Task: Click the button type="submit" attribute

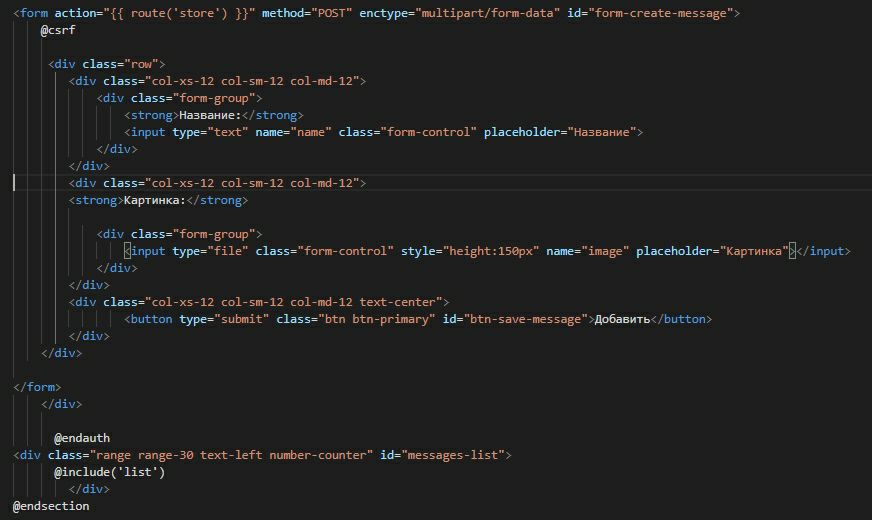Action: 224,319
